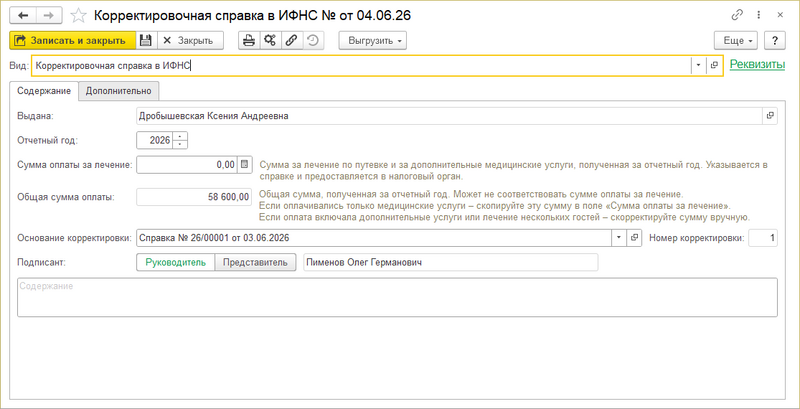Open attached files with chain-link toolbar icon
The height and width of the screenshot is (409, 800).
[x=290, y=40]
